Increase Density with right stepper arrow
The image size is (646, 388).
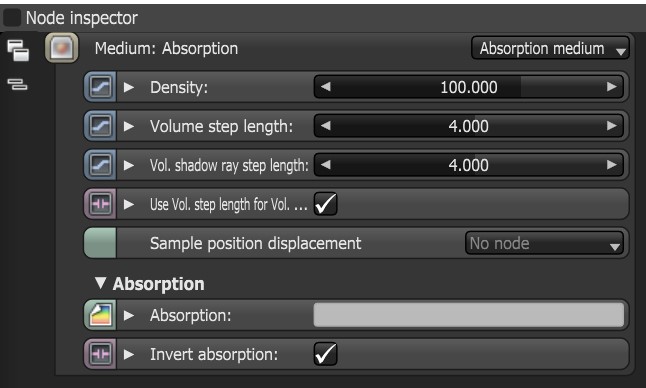tap(612, 87)
